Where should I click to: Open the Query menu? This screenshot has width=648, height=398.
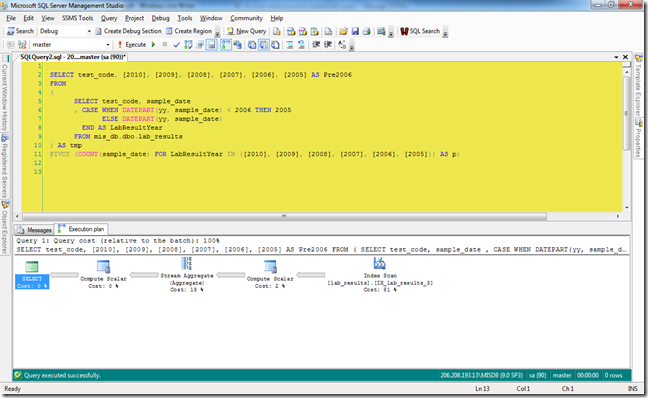coord(109,18)
